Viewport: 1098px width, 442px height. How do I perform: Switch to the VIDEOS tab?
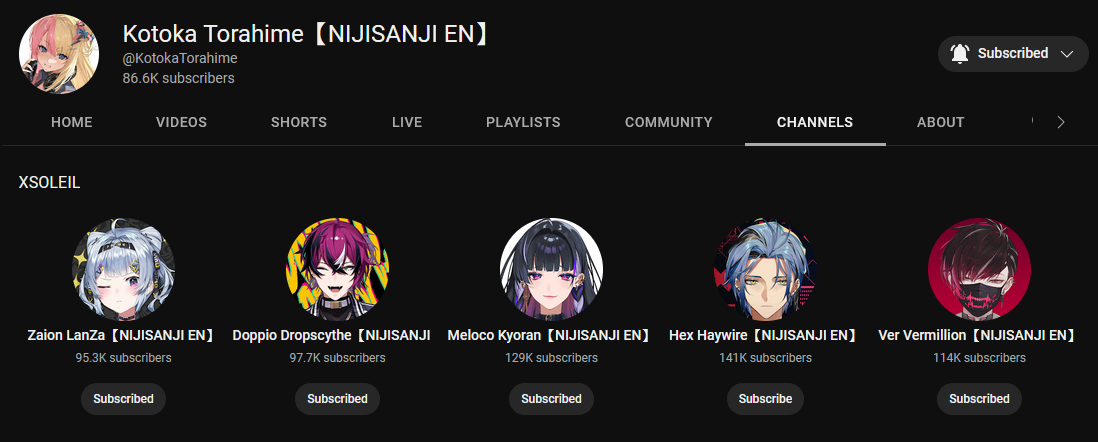point(181,123)
